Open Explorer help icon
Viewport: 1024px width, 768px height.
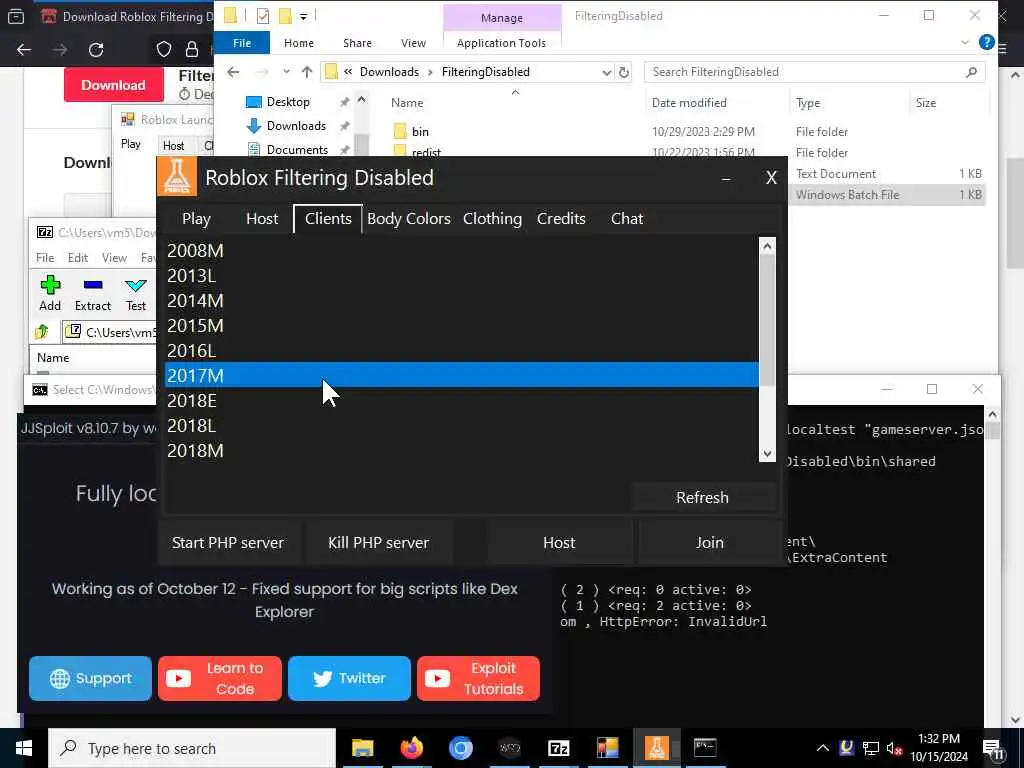(986, 42)
